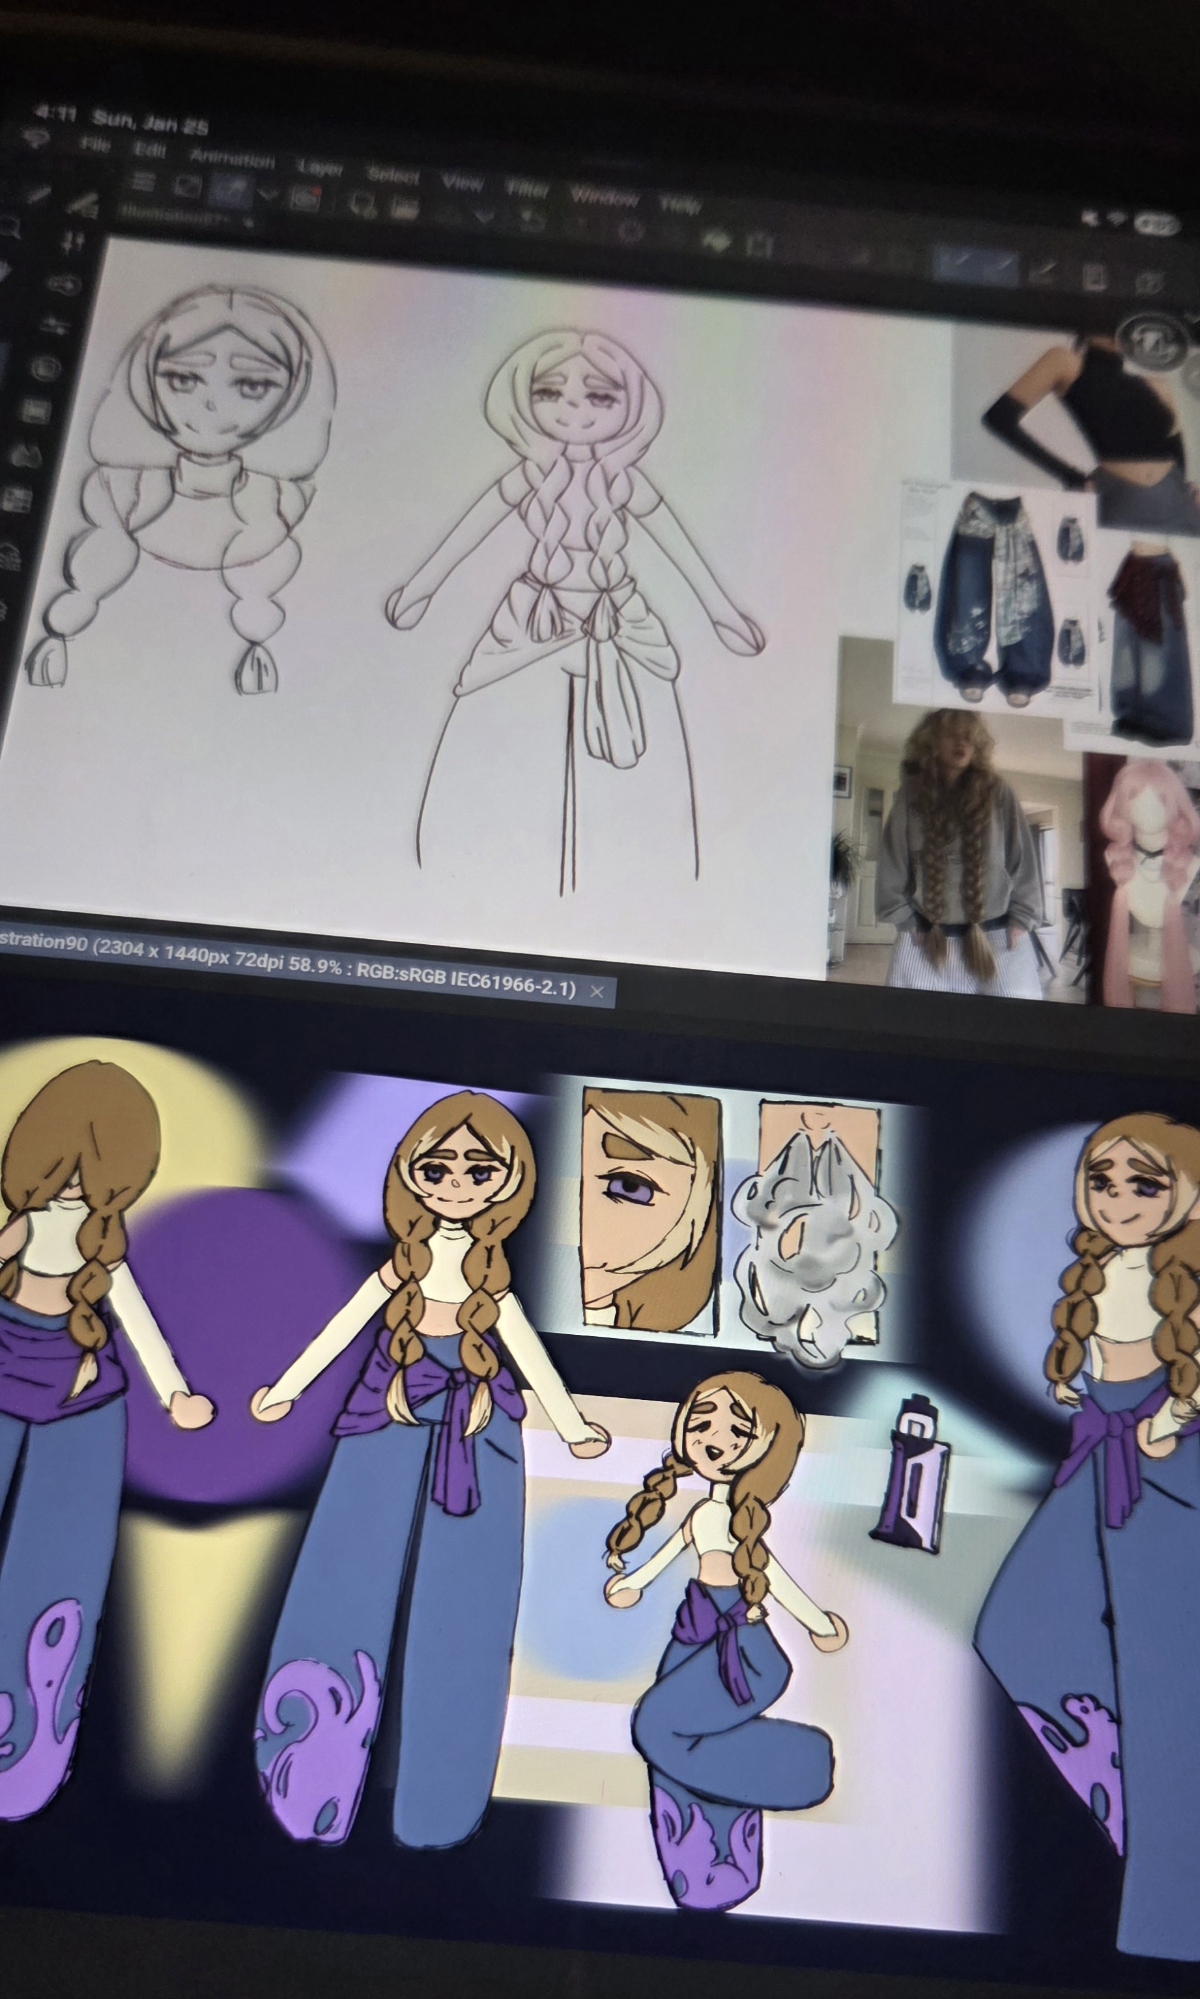
Task: Click the Window menu item
Action: coord(604,197)
